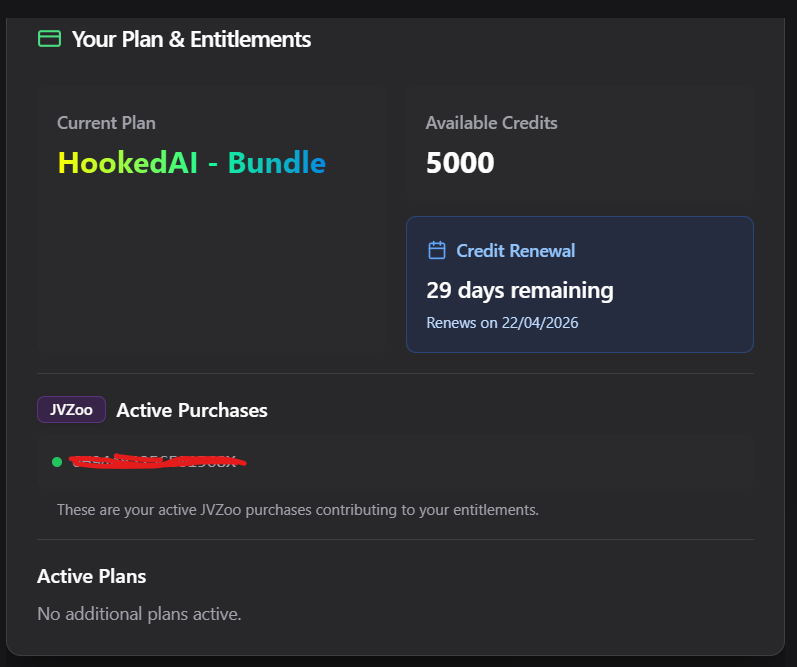Viewport: 797px width, 667px height.
Task: Click the "Active Purchases" heading
Action: (x=192, y=410)
